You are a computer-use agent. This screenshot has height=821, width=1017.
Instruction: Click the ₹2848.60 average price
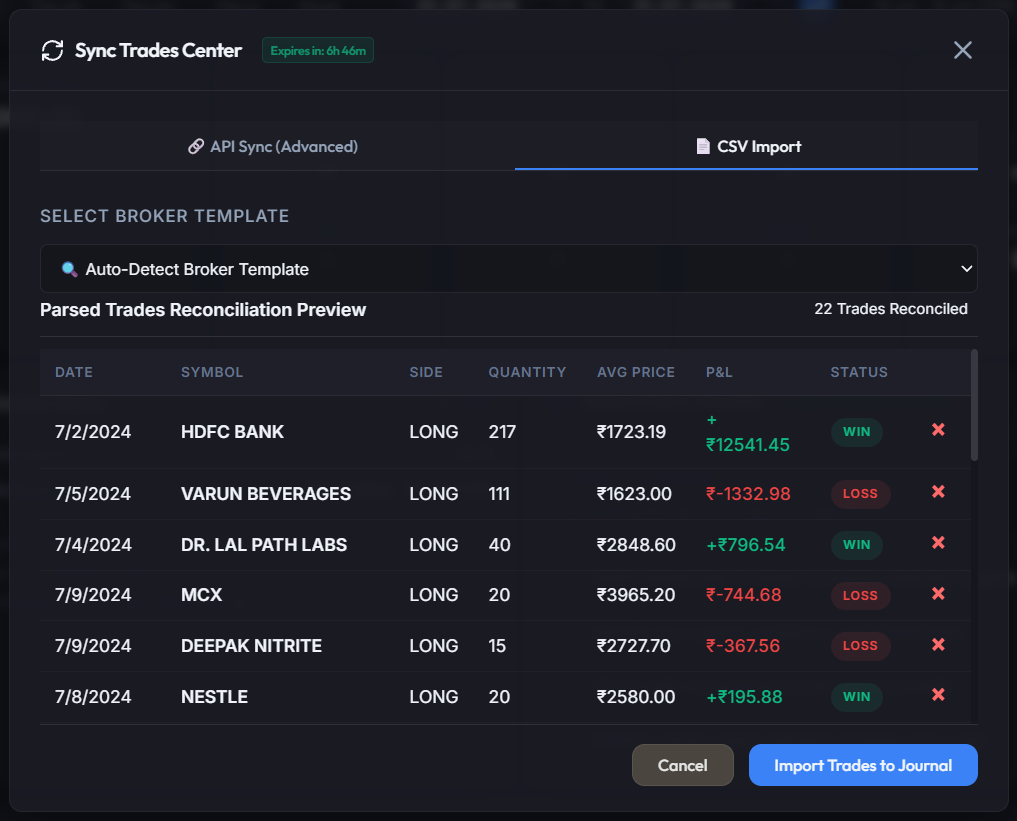click(x=636, y=545)
